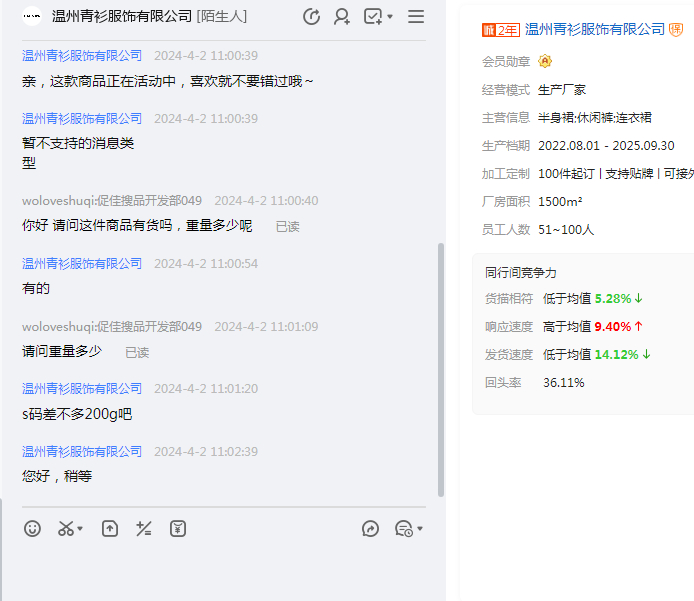694x601 pixels.
Task: Click the scissors screenshot tool icon
Action: coord(66,529)
